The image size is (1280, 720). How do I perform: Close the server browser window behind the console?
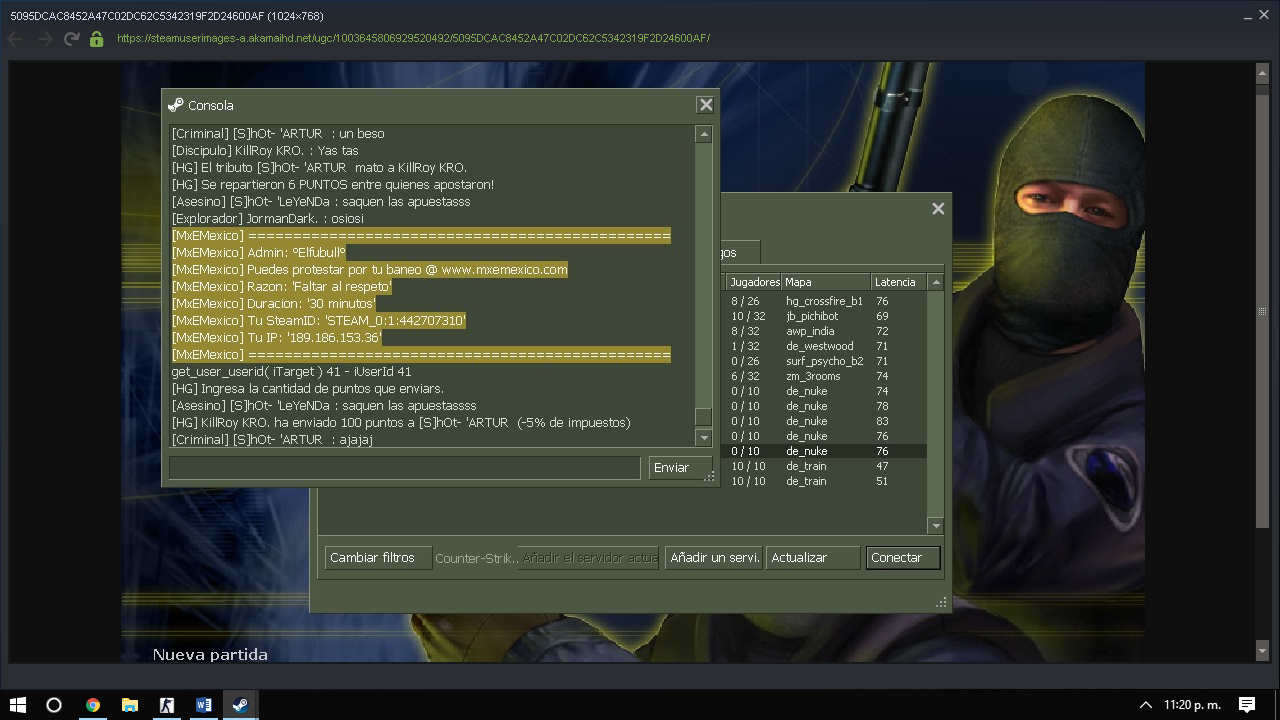(x=938, y=209)
